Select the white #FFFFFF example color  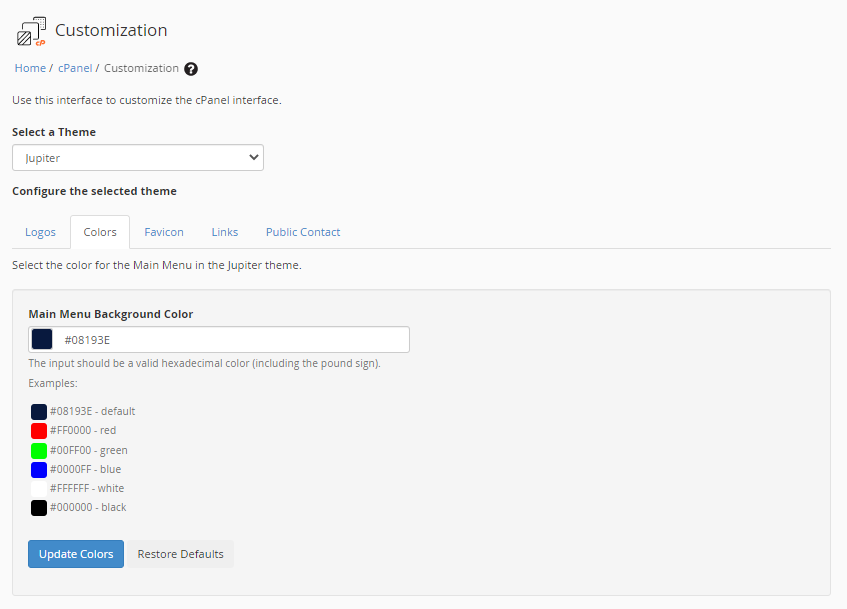(39, 488)
